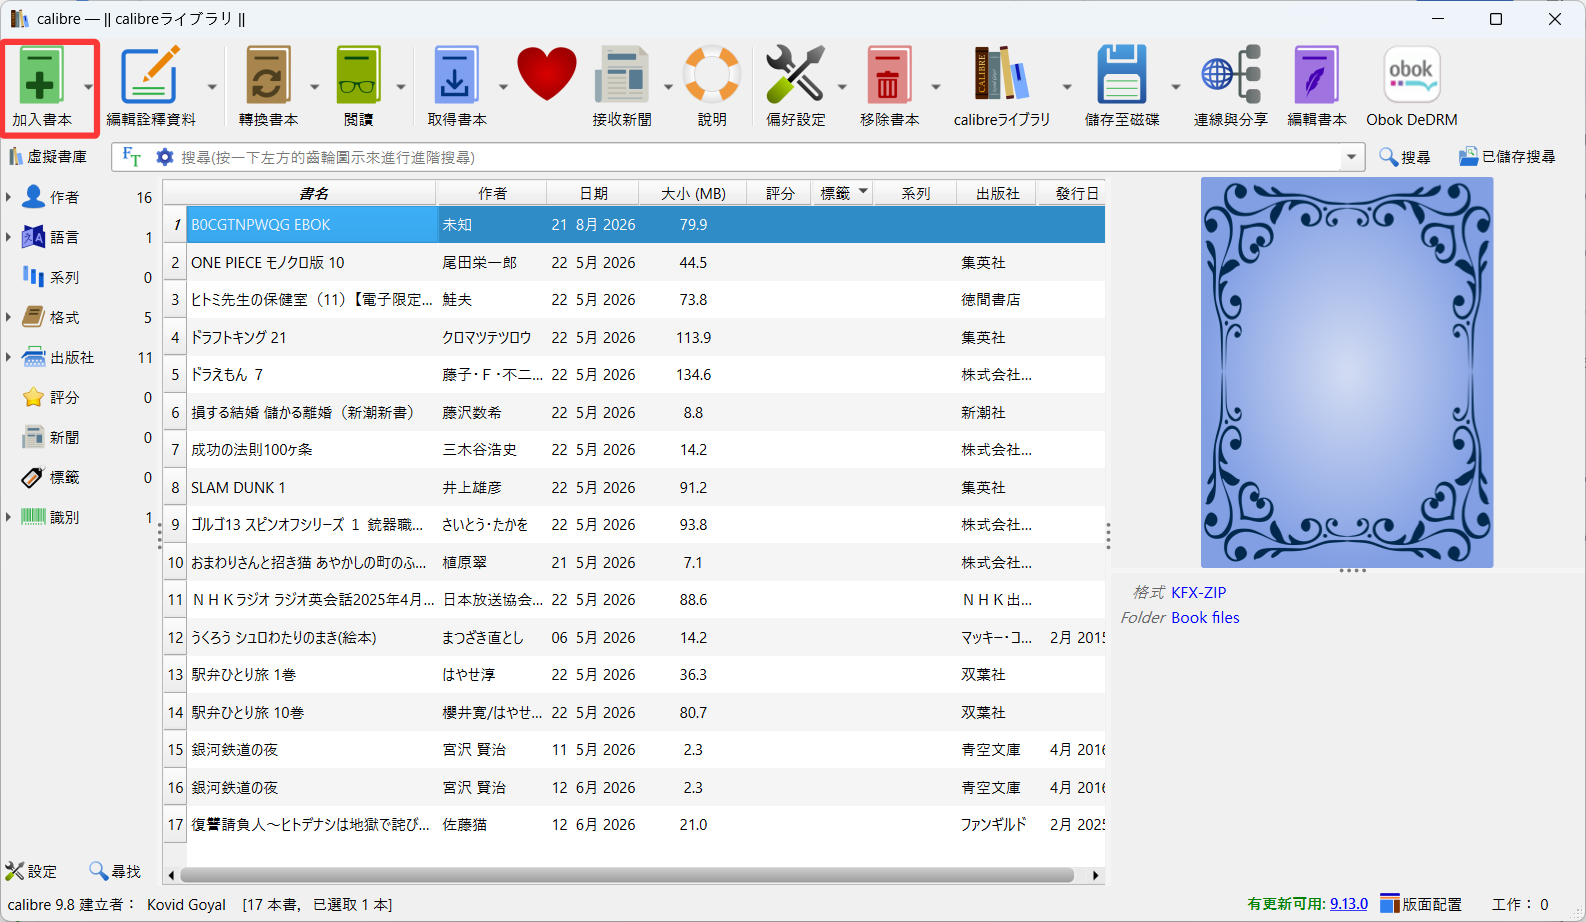Open dropdown arrow beside 儲存至磁碟
Image resolution: width=1586 pixels, height=922 pixels.
[x=1176, y=87]
